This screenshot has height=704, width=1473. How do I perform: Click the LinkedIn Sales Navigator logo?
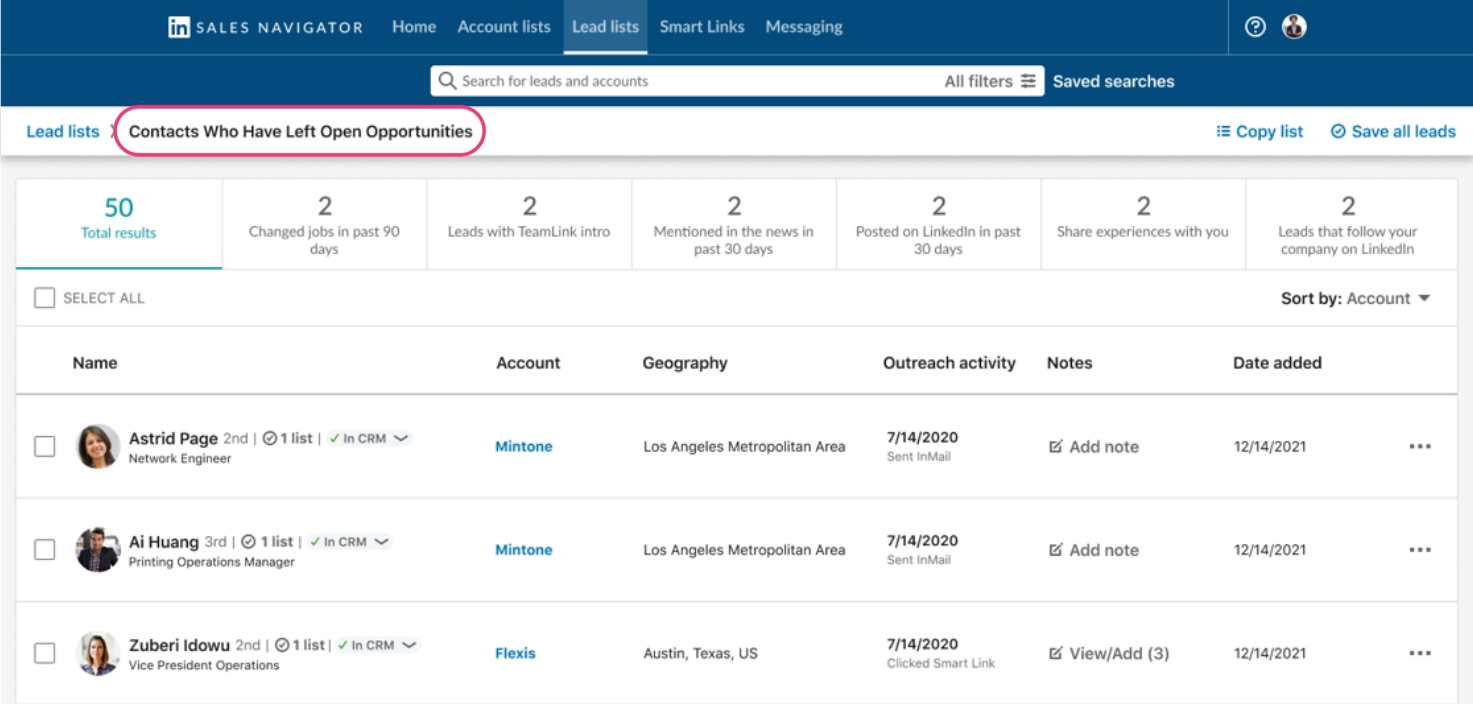[x=265, y=27]
